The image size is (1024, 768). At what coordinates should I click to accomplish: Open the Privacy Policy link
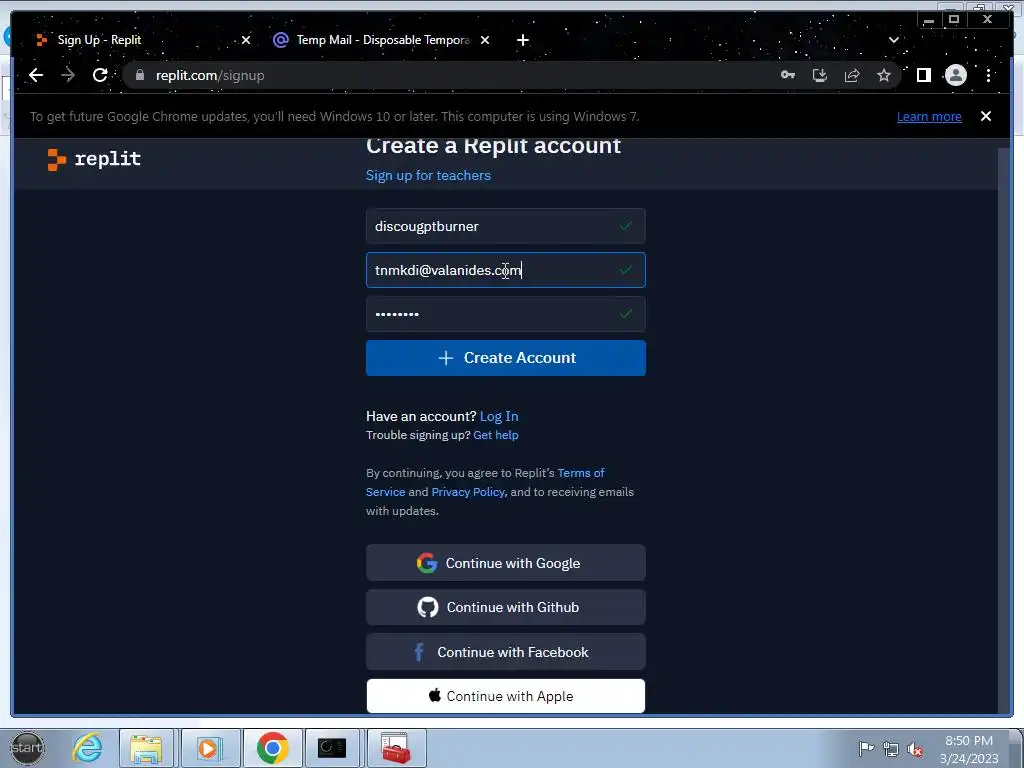click(x=468, y=492)
